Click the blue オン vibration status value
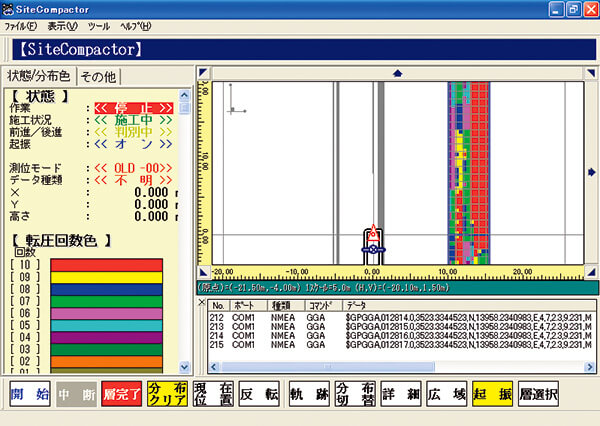The width and height of the screenshot is (600, 426). [134, 144]
